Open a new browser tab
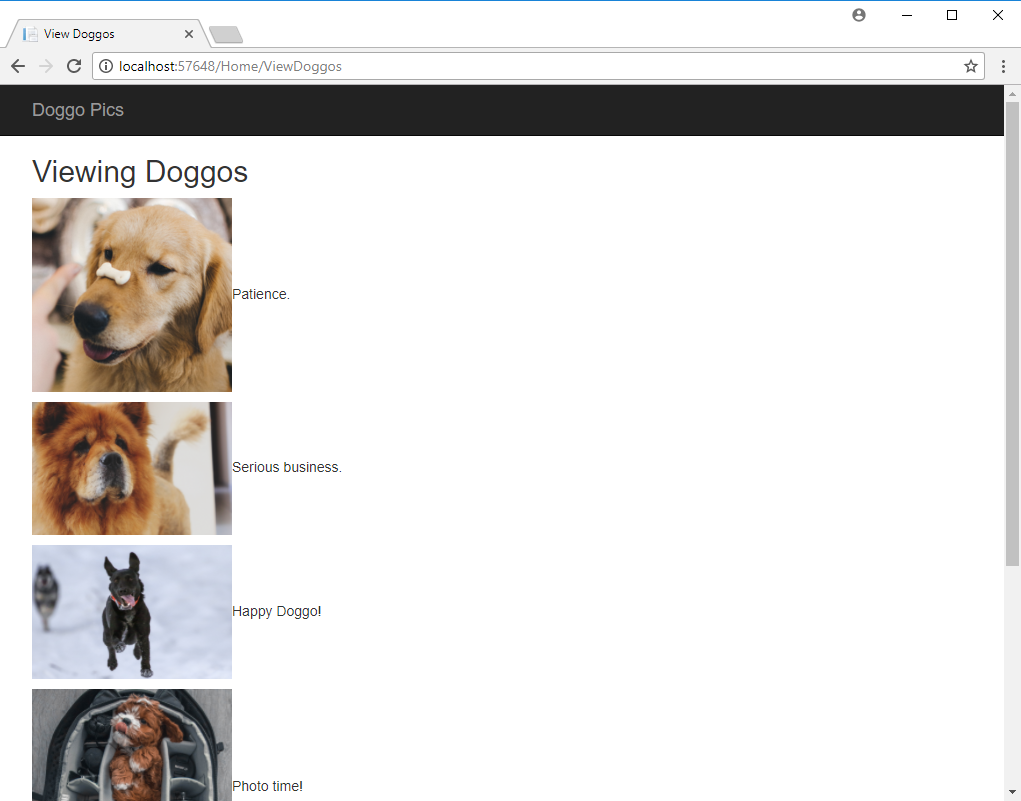 (226, 35)
